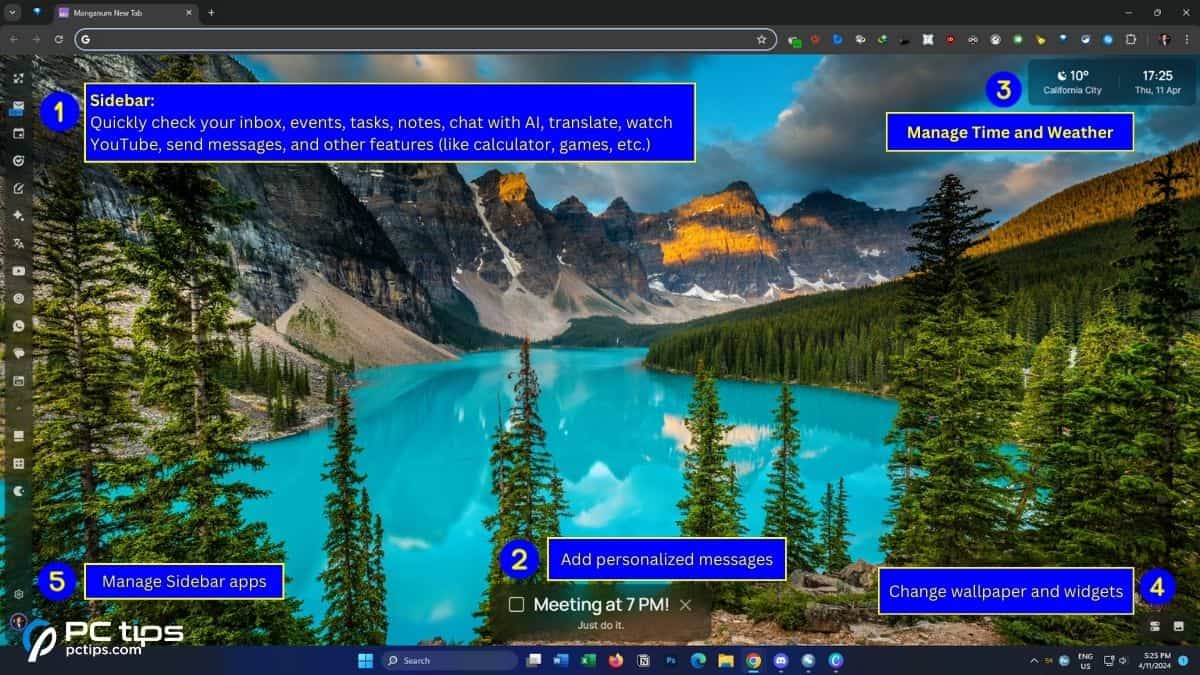1200x675 pixels.
Task: Open the Chrome extensions dropdown
Action: 1131,39
